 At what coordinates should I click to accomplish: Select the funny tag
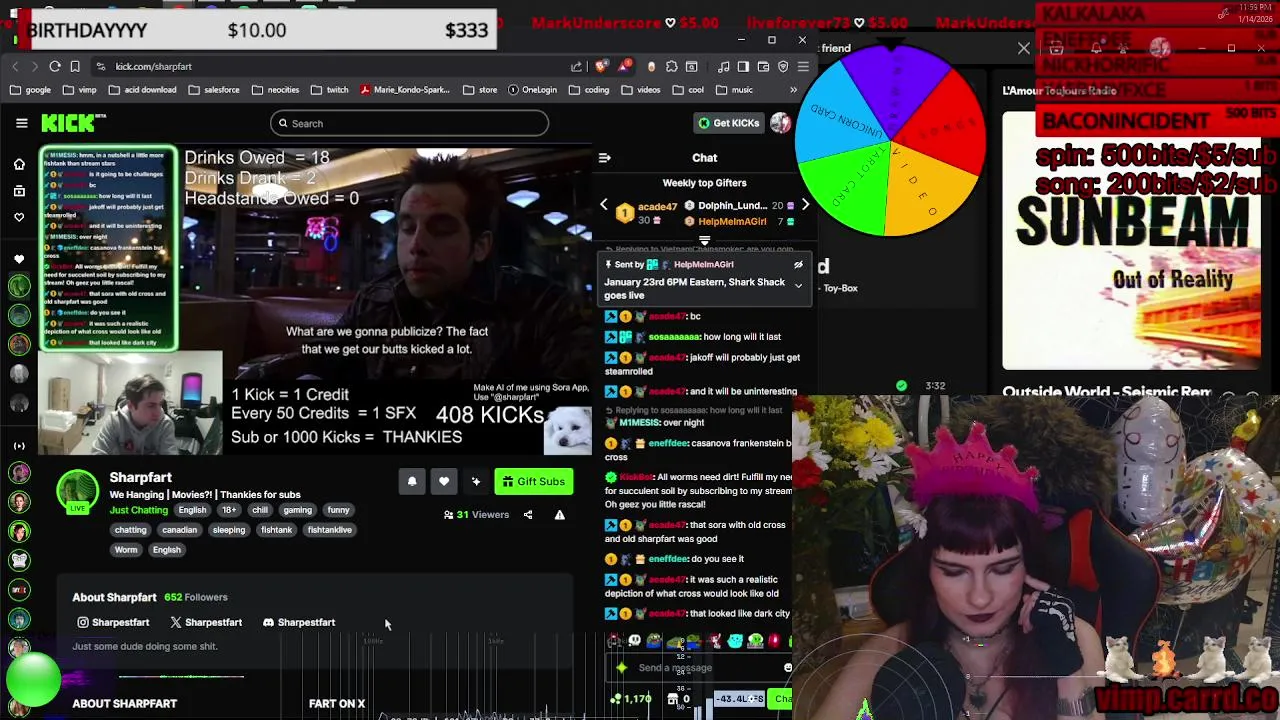[x=338, y=510]
